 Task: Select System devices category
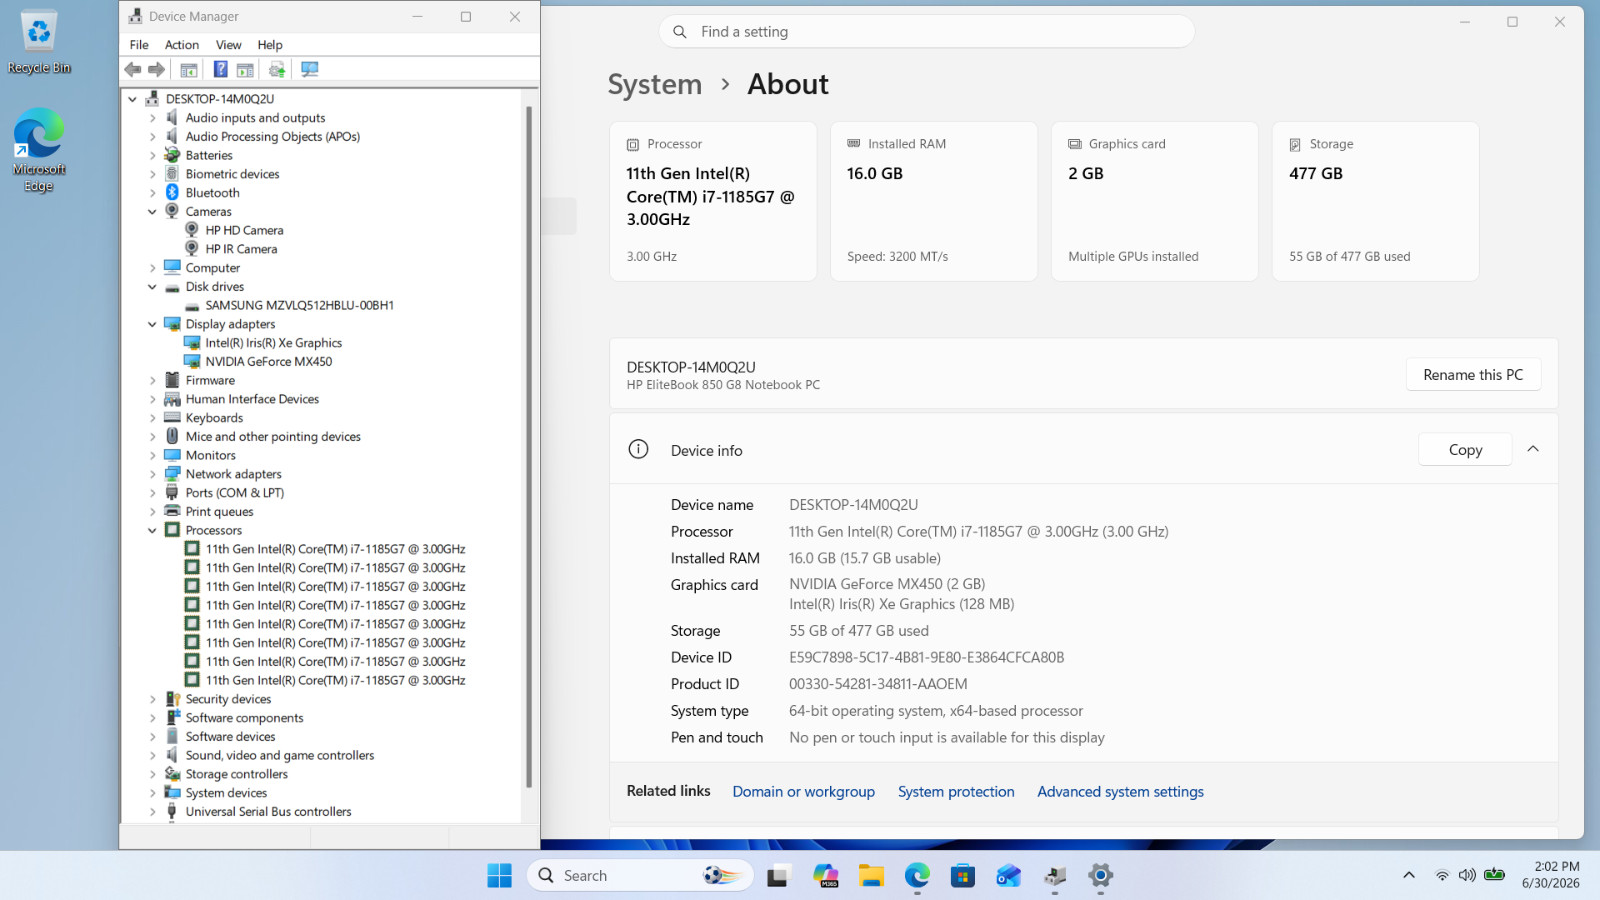coord(226,793)
